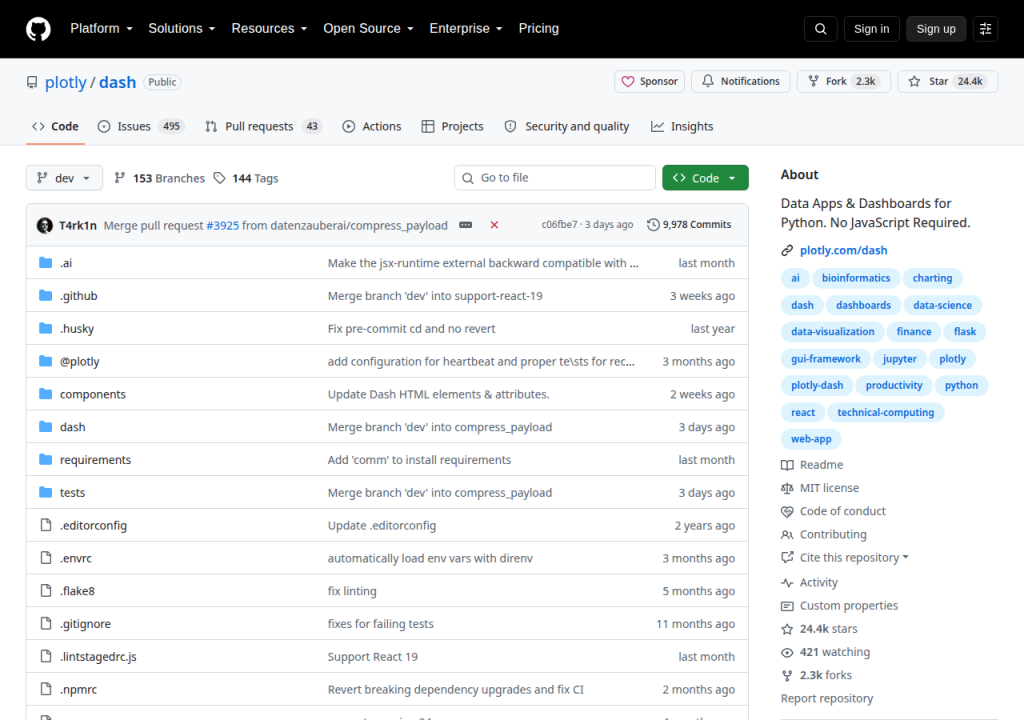
Task: Expand the Open Source menu
Action: (368, 29)
